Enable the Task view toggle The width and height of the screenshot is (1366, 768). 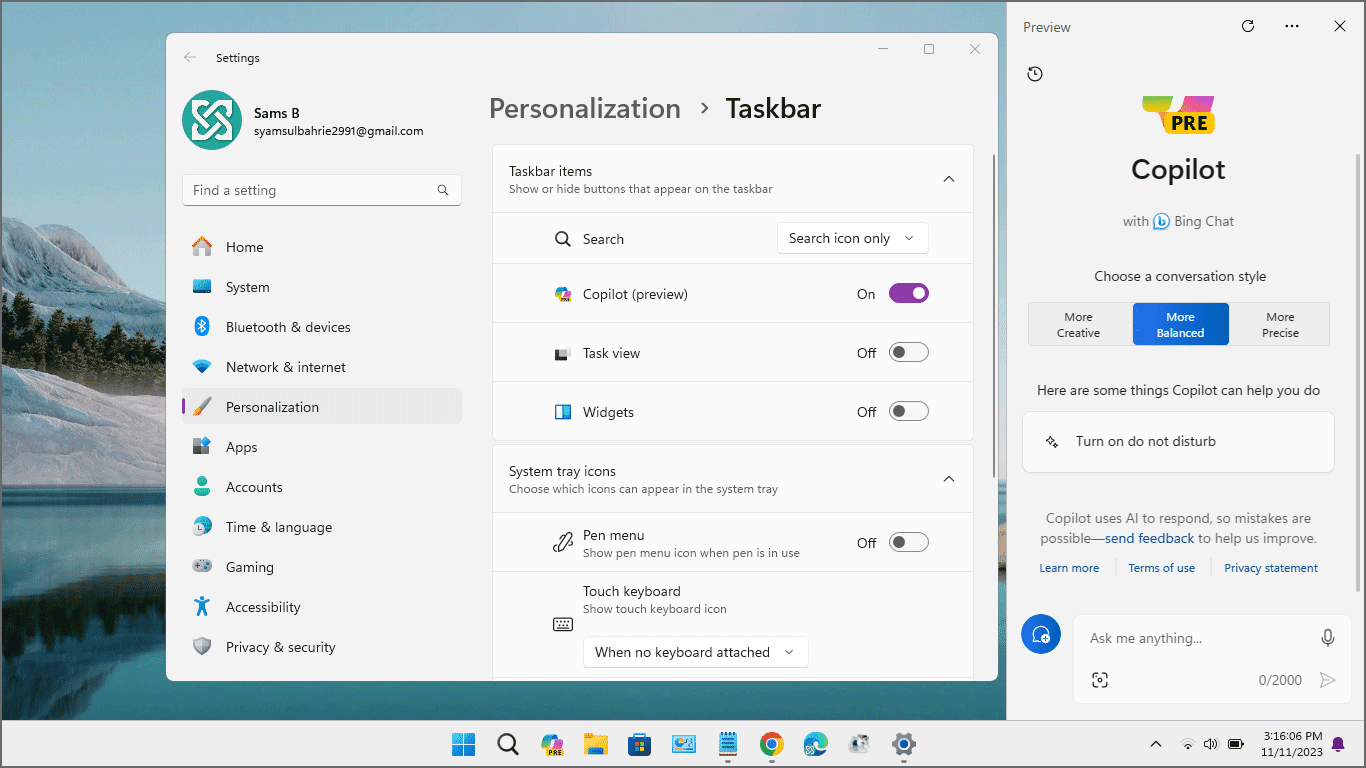click(909, 352)
